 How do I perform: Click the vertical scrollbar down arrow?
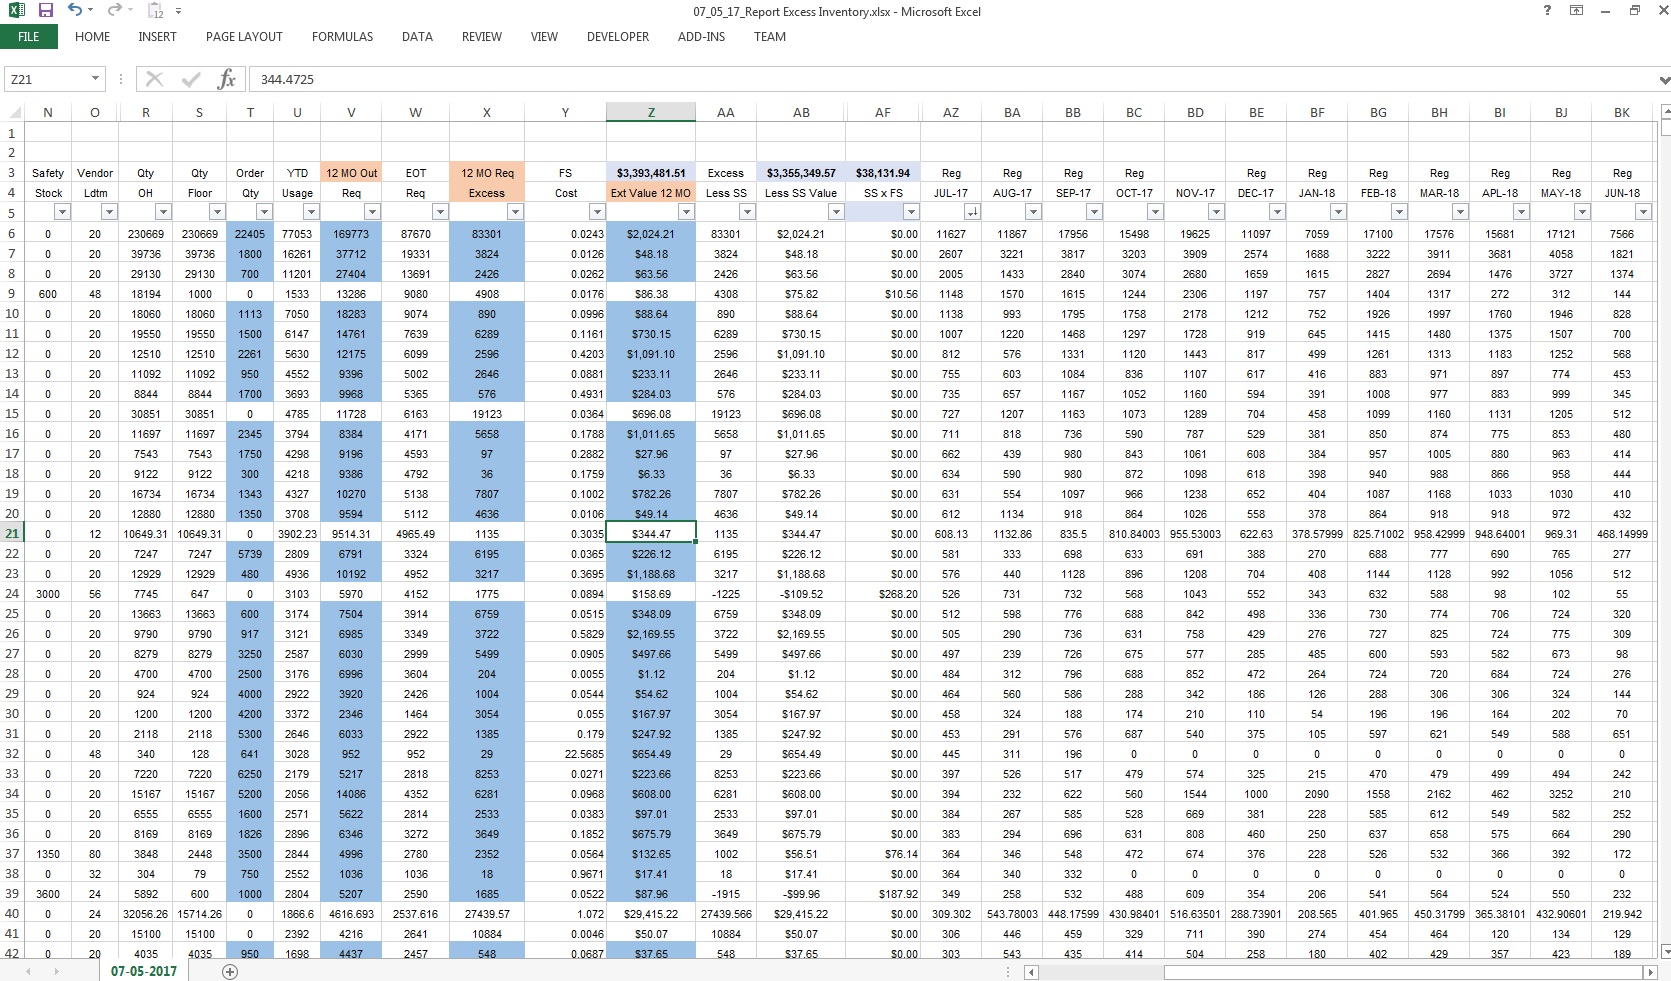[x=1664, y=951]
